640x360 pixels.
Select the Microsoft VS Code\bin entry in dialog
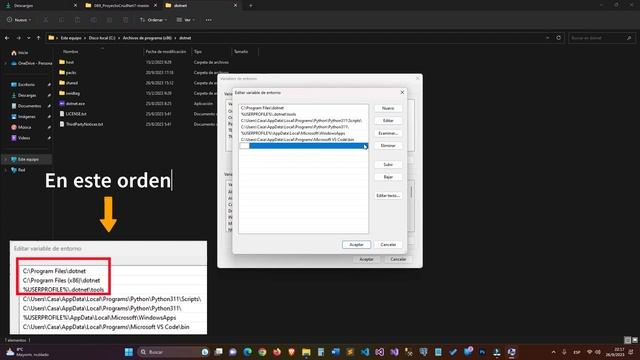click(x=303, y=140)
